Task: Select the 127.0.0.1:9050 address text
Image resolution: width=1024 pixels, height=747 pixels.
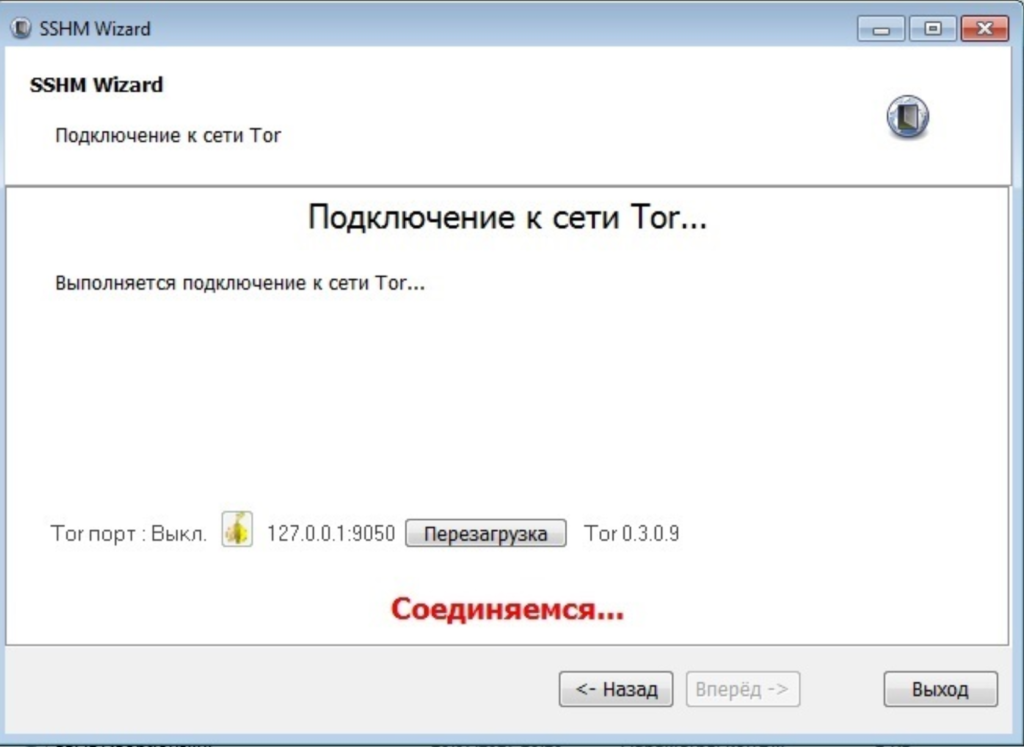Action: pyautogui.click(x=331, y=533)
